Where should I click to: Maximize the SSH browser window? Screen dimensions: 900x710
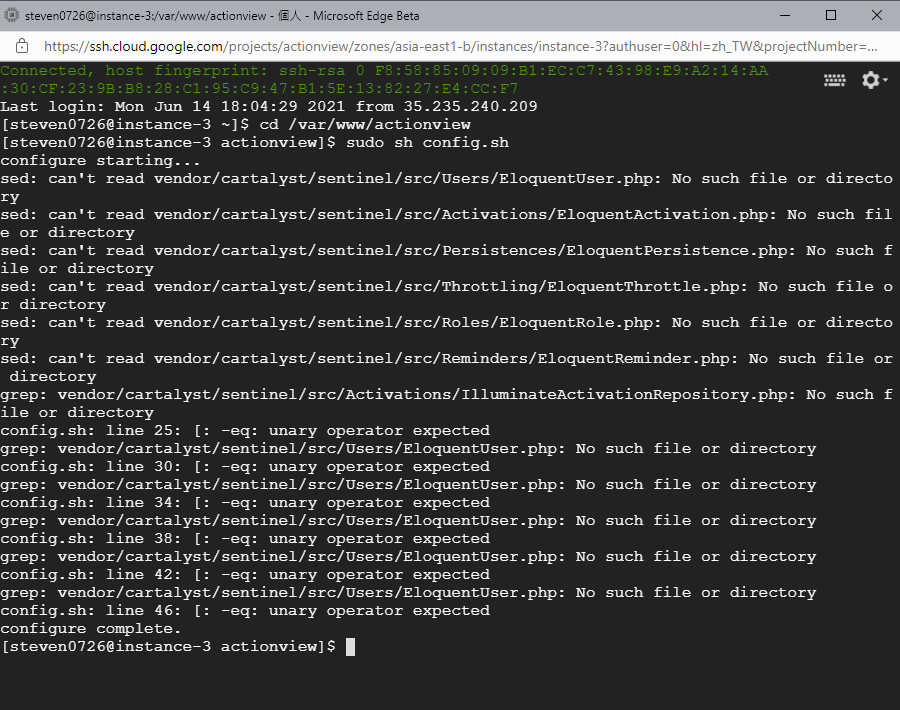[x=831, y=15]
